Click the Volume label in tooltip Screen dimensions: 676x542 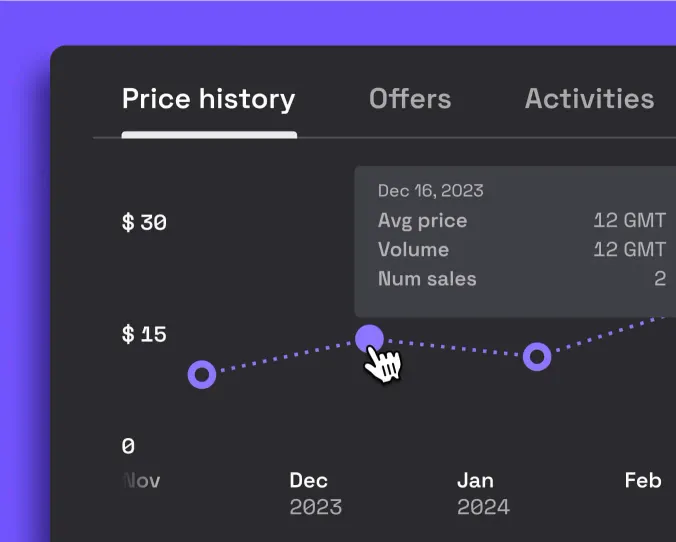tap(413, 250)
